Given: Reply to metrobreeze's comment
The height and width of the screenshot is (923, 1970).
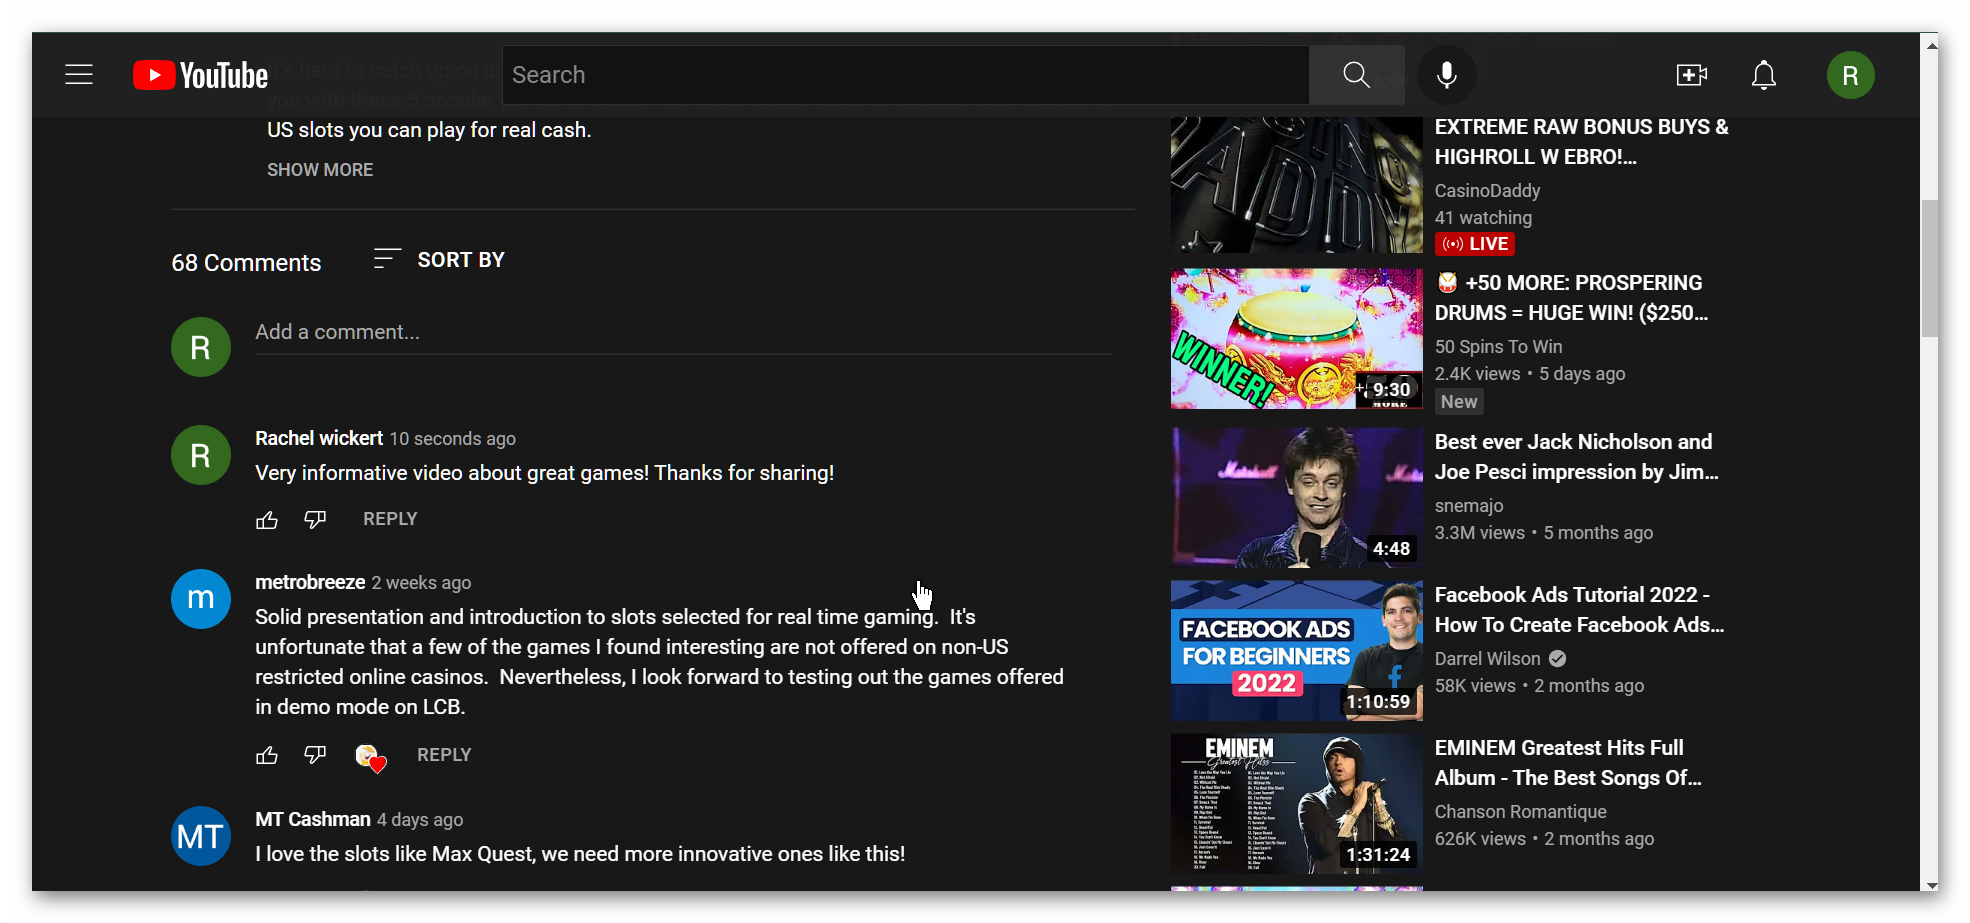Looking at the screenshot, I should coord(444,755).
